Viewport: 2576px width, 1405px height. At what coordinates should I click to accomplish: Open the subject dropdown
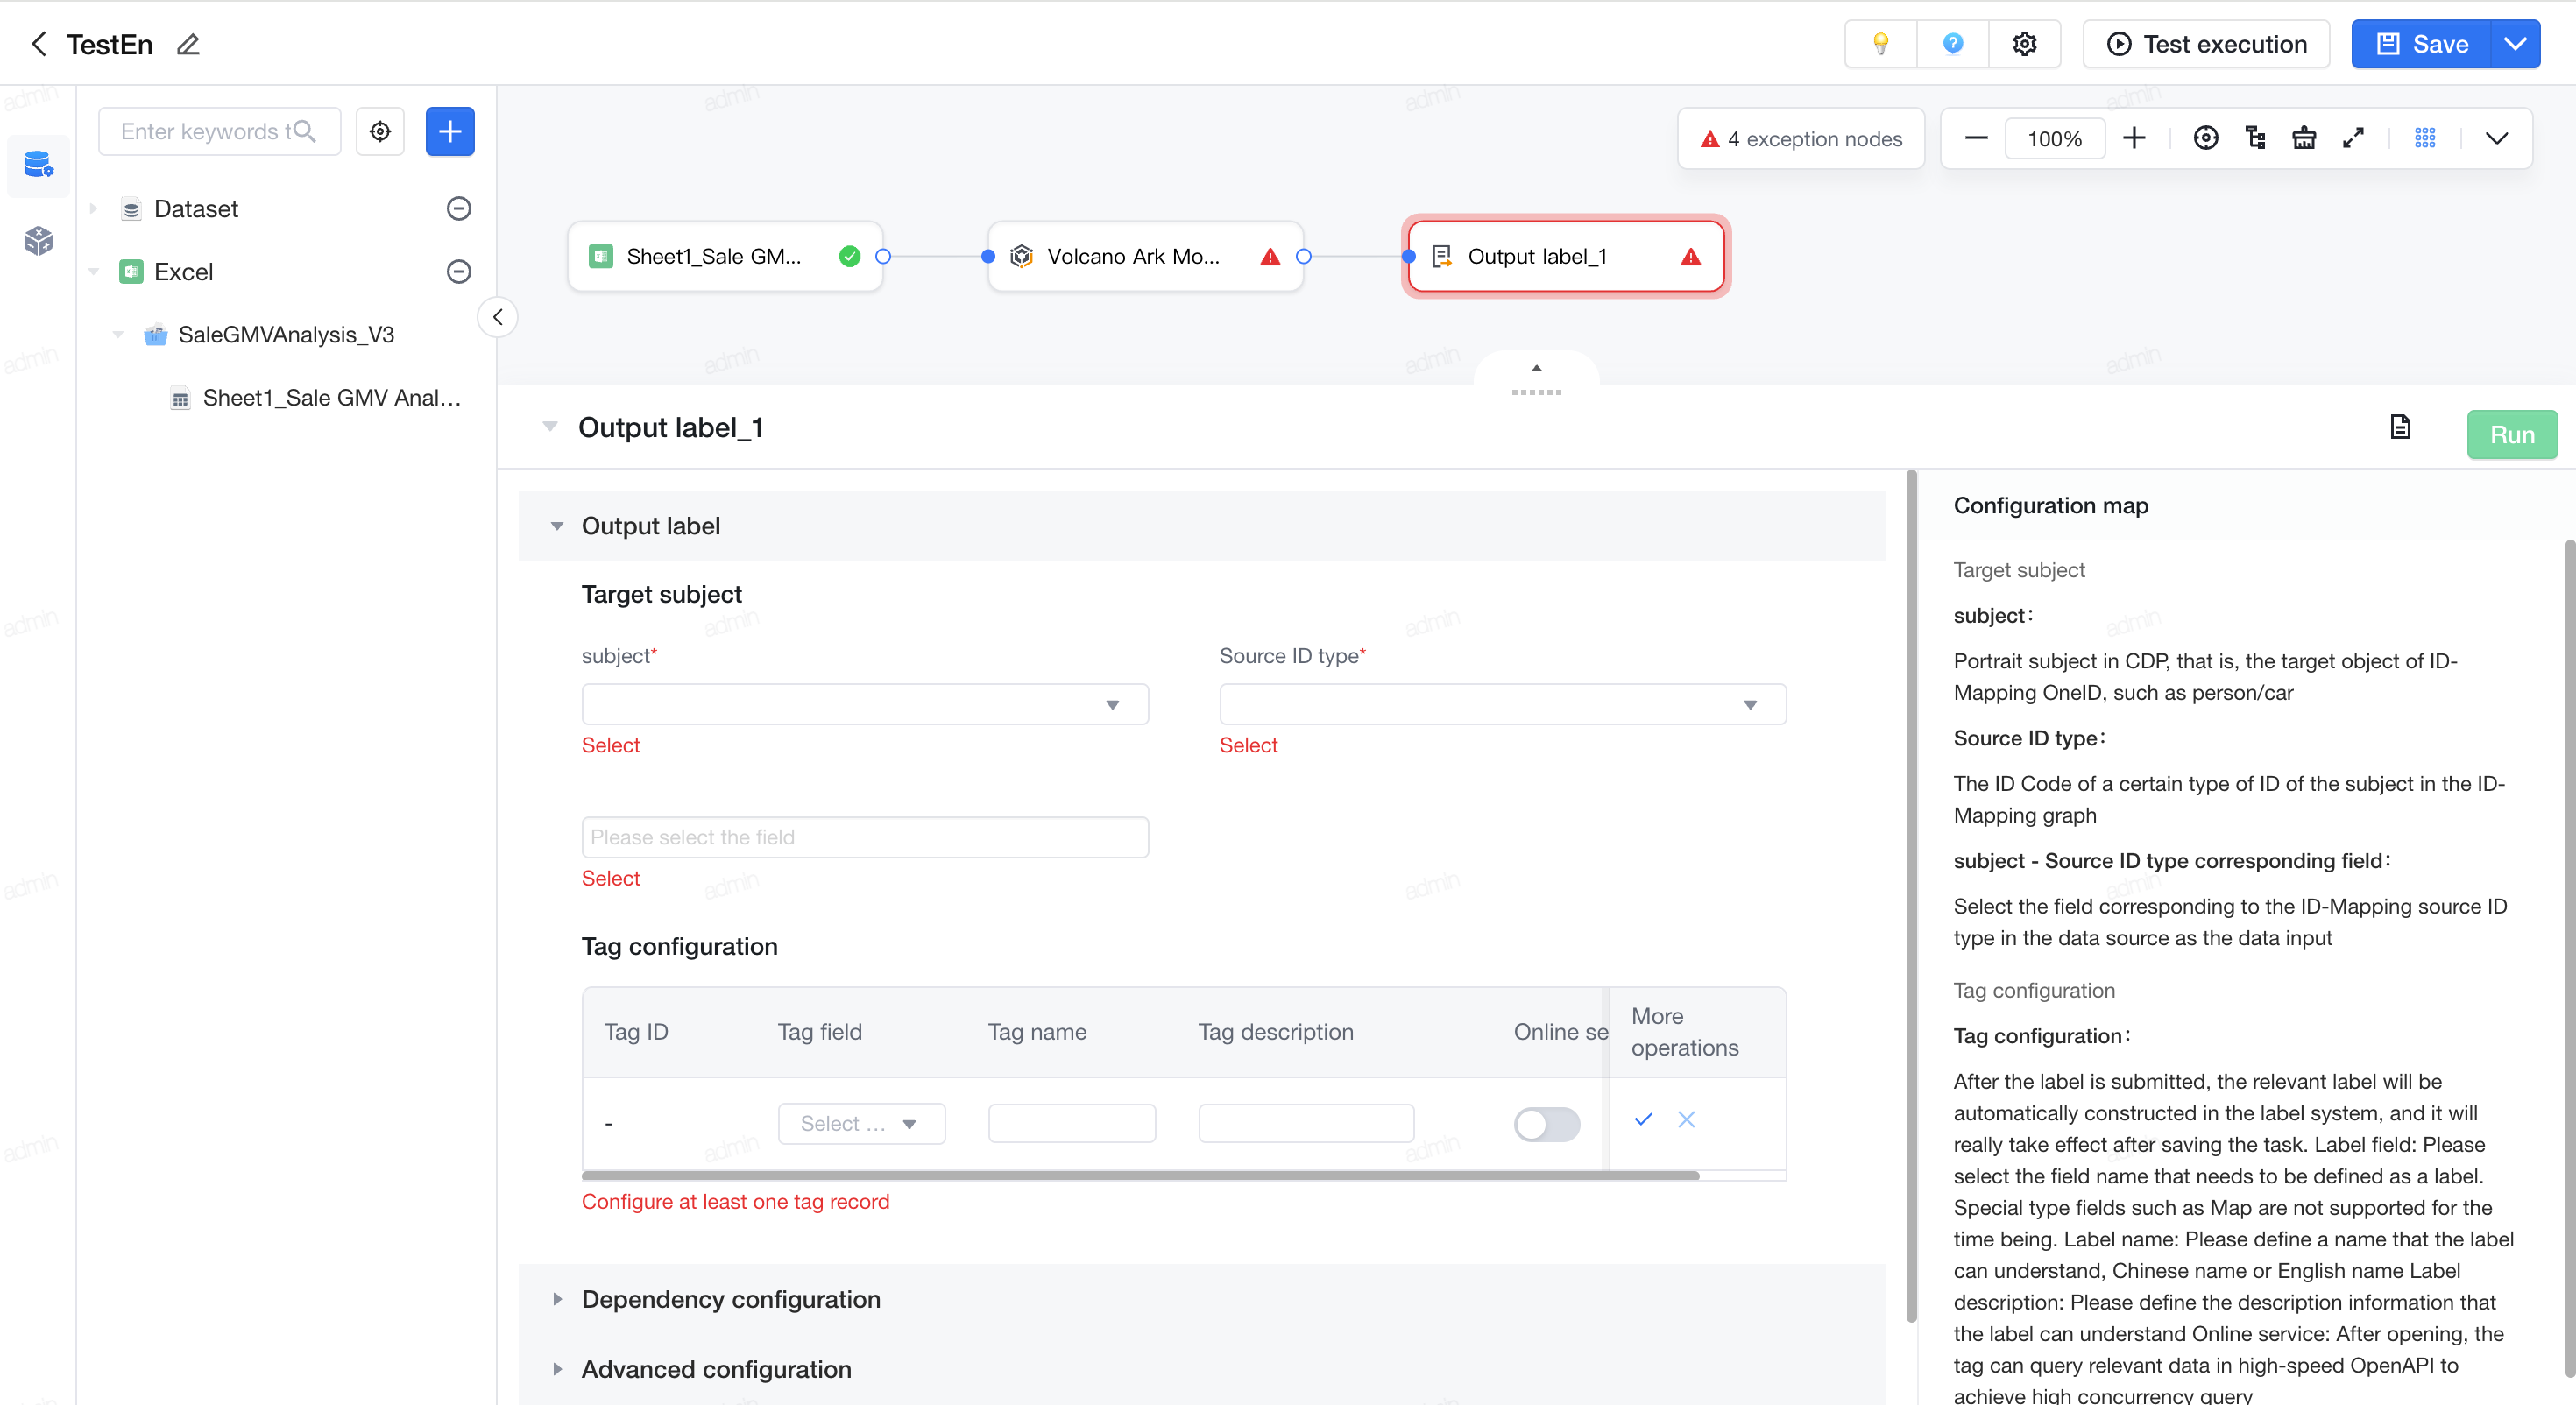coord(865,704)
